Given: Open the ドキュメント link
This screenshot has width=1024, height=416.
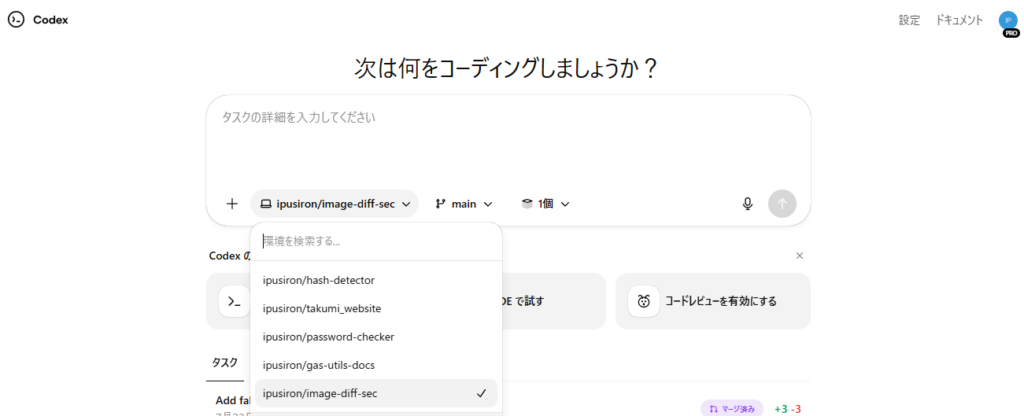Looking at the screenshot, I should pos(959,20).
